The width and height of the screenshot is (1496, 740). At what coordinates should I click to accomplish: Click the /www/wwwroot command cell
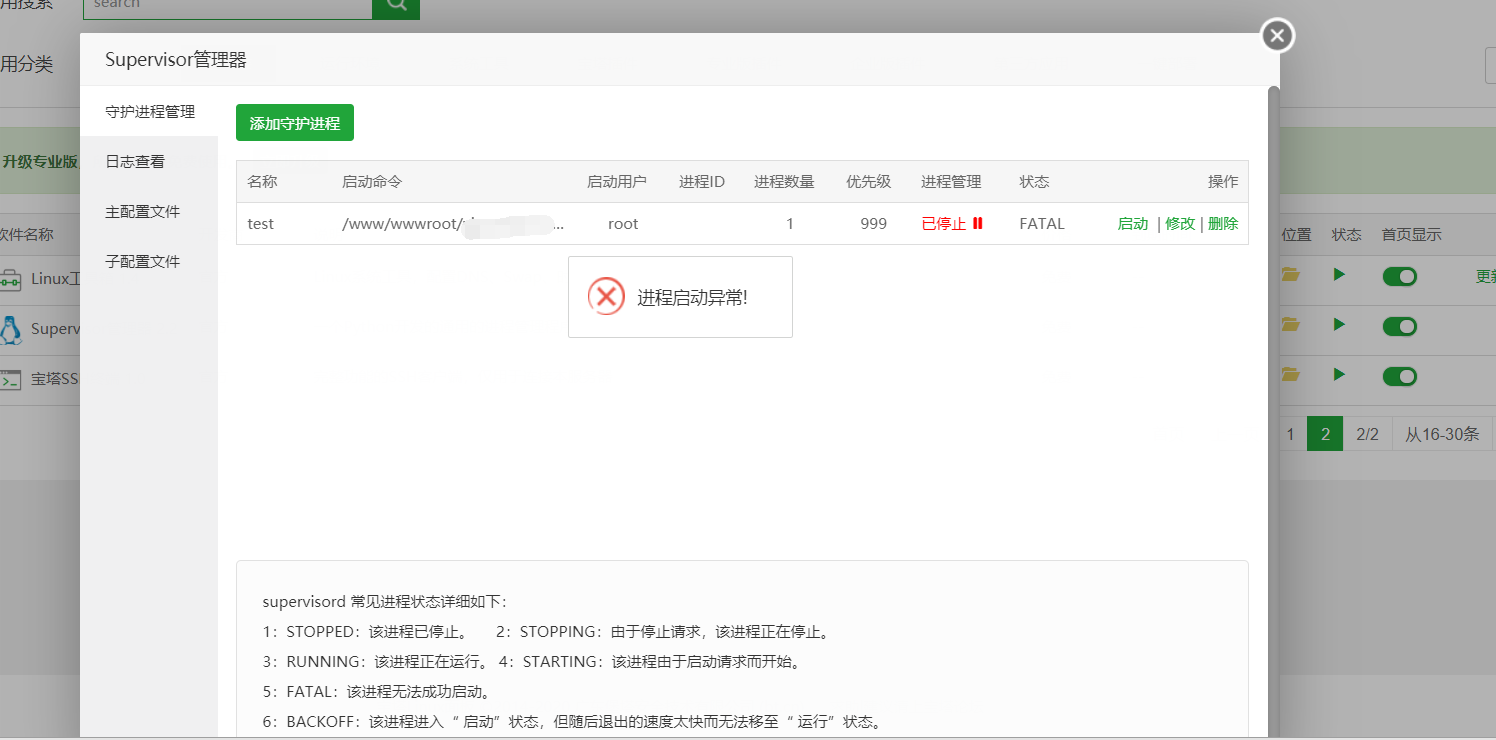454,224
